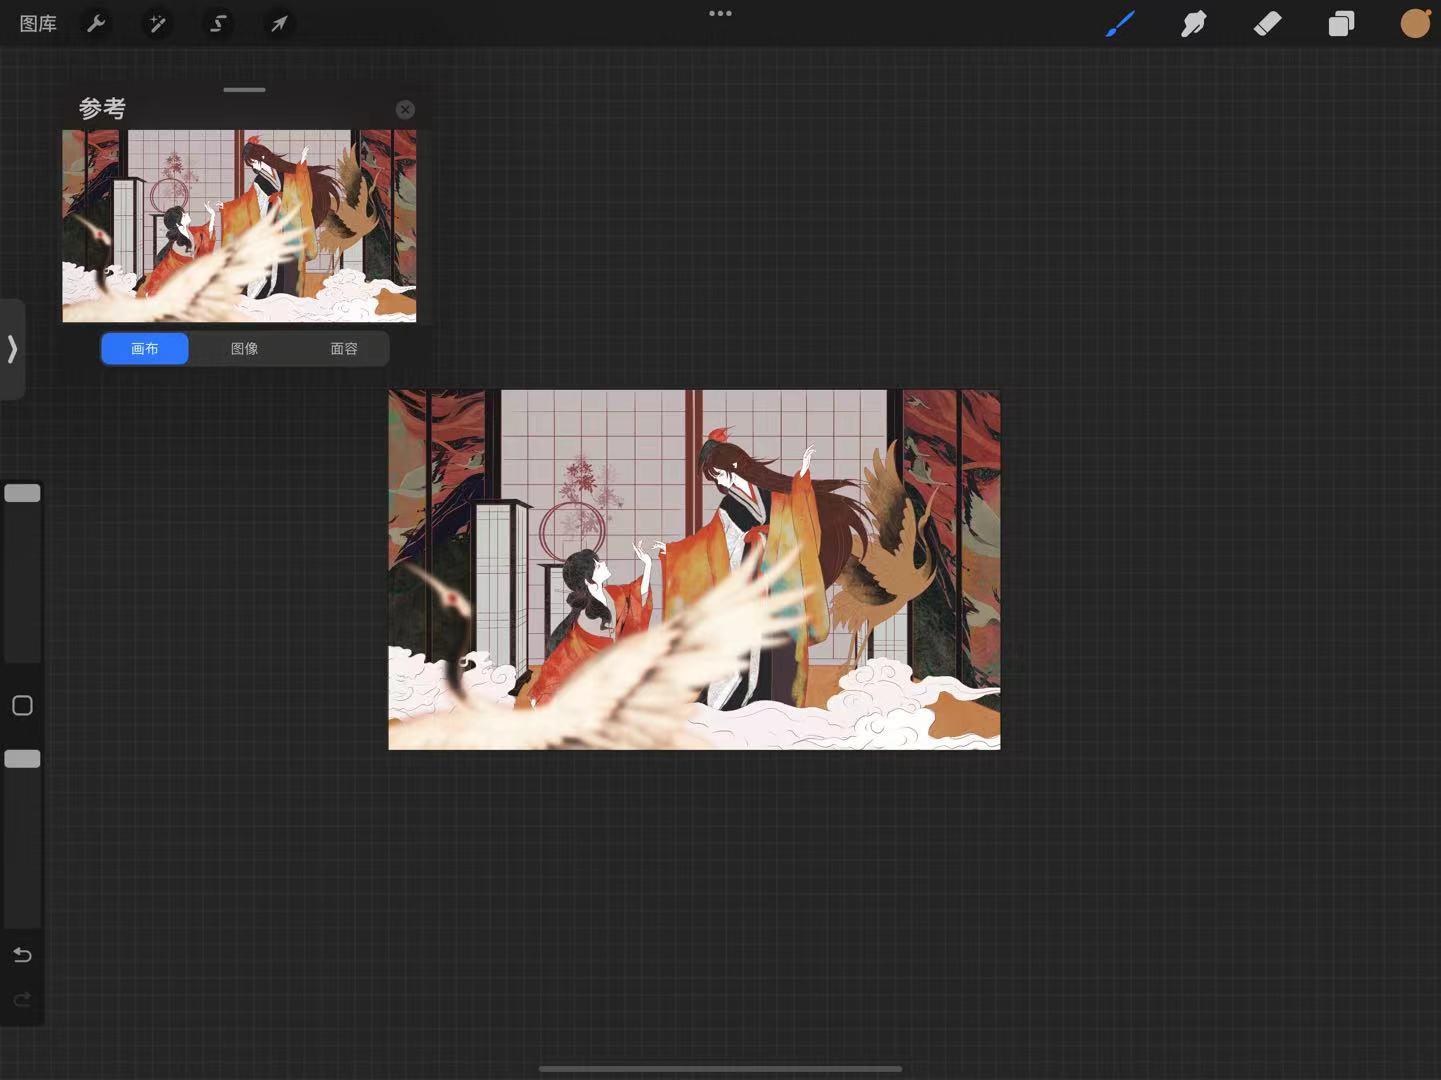
Task: Click the brush size slider handle
Action: (x=22, y=493)
